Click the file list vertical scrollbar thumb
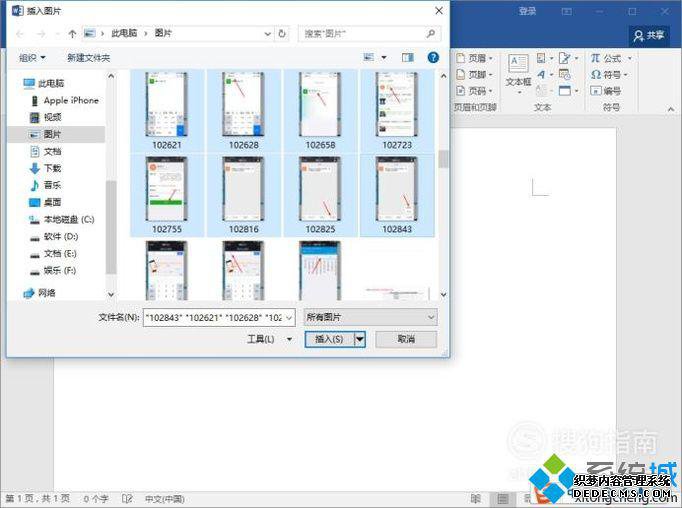This screenshot has height=508, width=682. [443, 159]
